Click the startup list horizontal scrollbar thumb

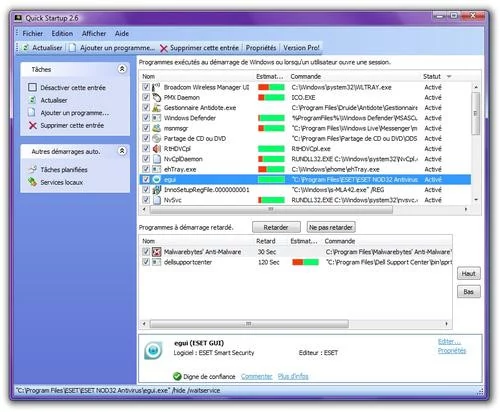271,209
